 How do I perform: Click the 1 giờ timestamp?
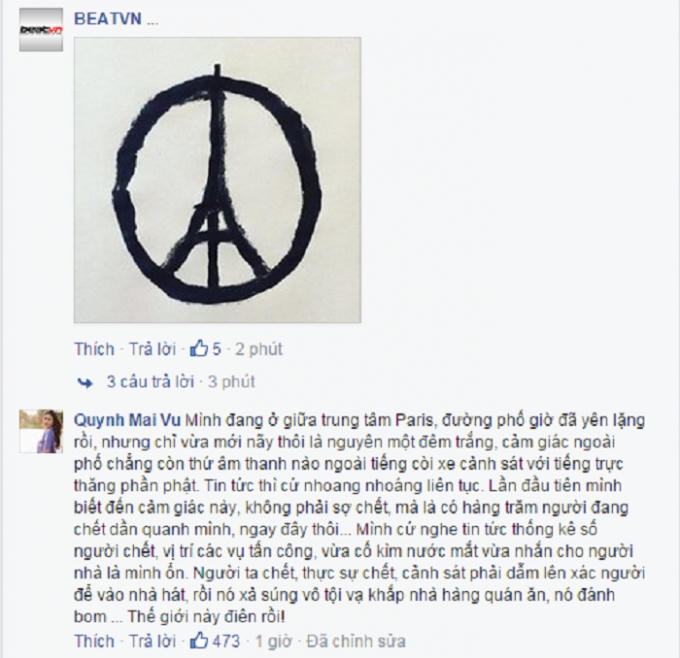tap(273, 641)
